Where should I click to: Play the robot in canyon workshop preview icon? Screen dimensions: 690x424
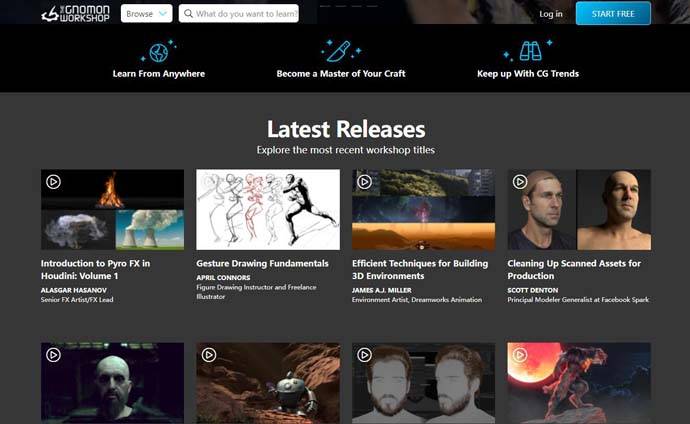pos(209,355)
